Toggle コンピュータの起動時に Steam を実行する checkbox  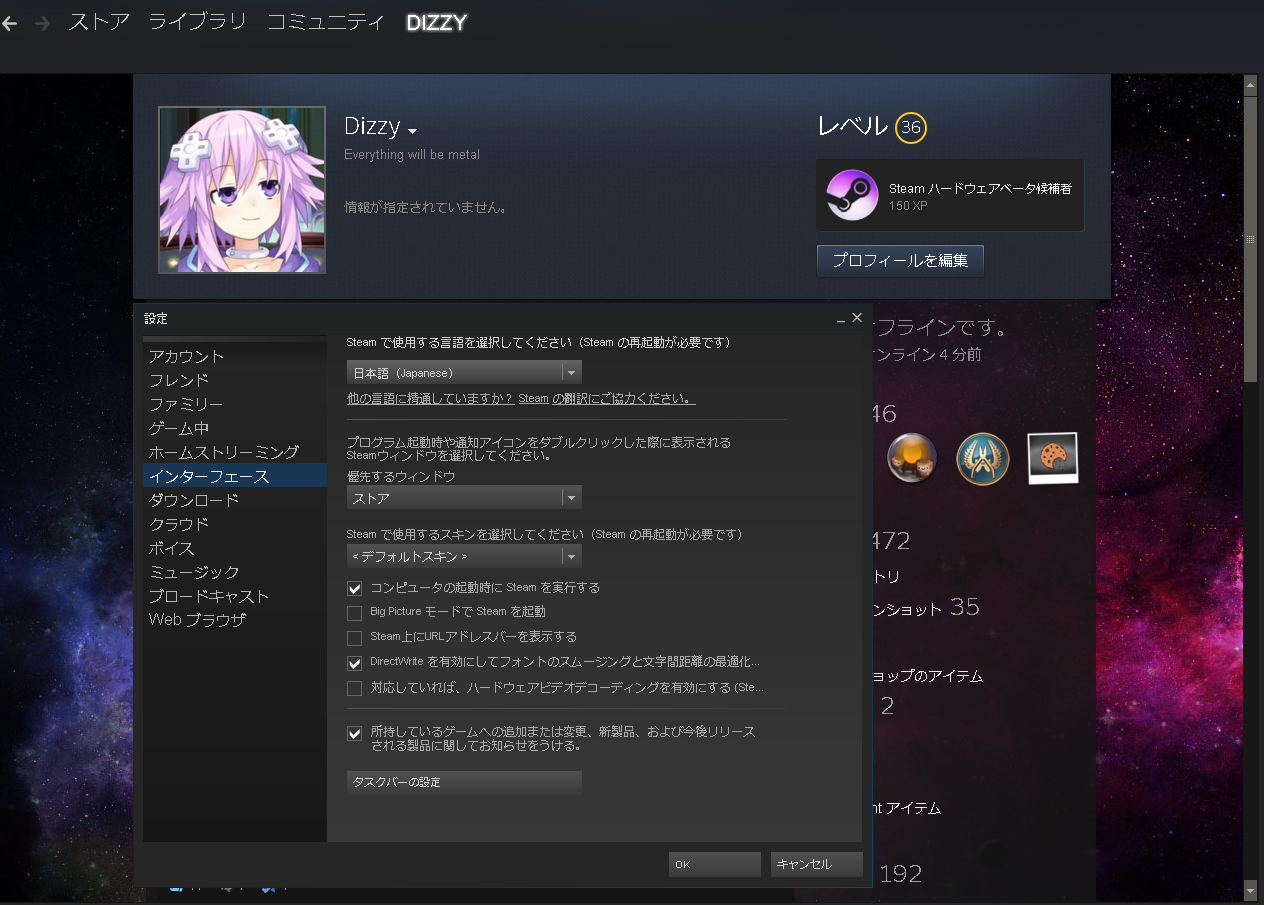[x=354, y=588]
